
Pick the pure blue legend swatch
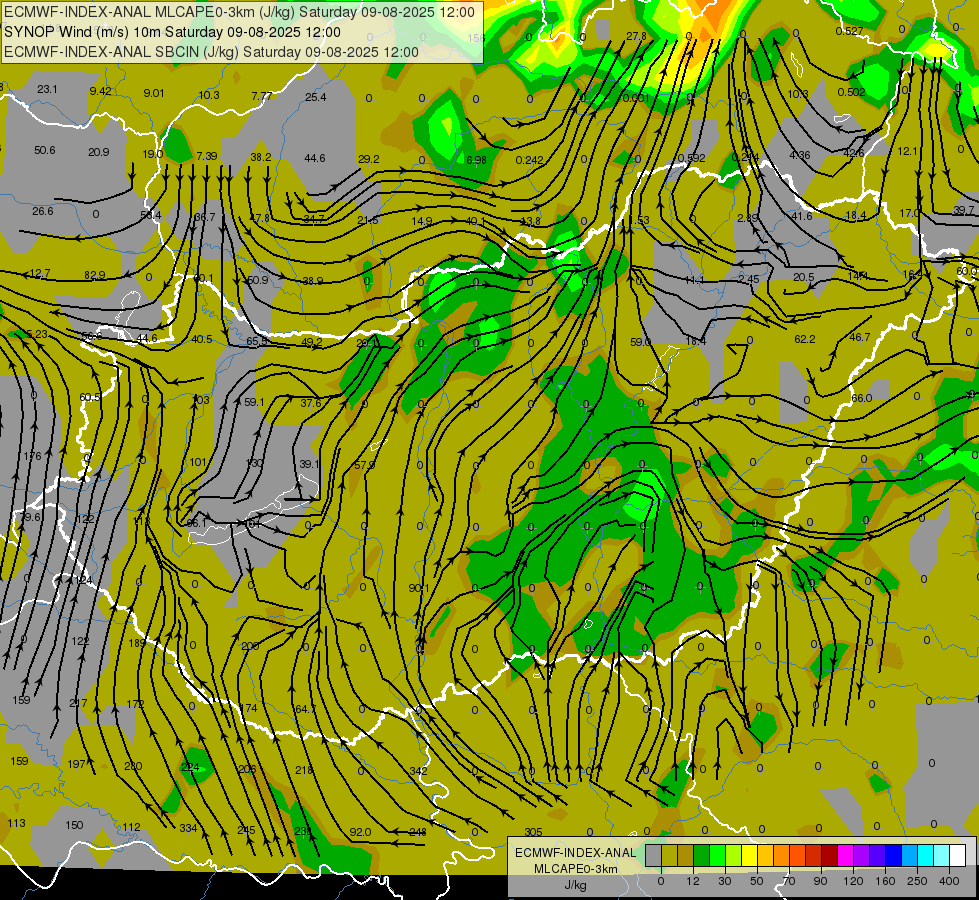click(x=893, y=856)
